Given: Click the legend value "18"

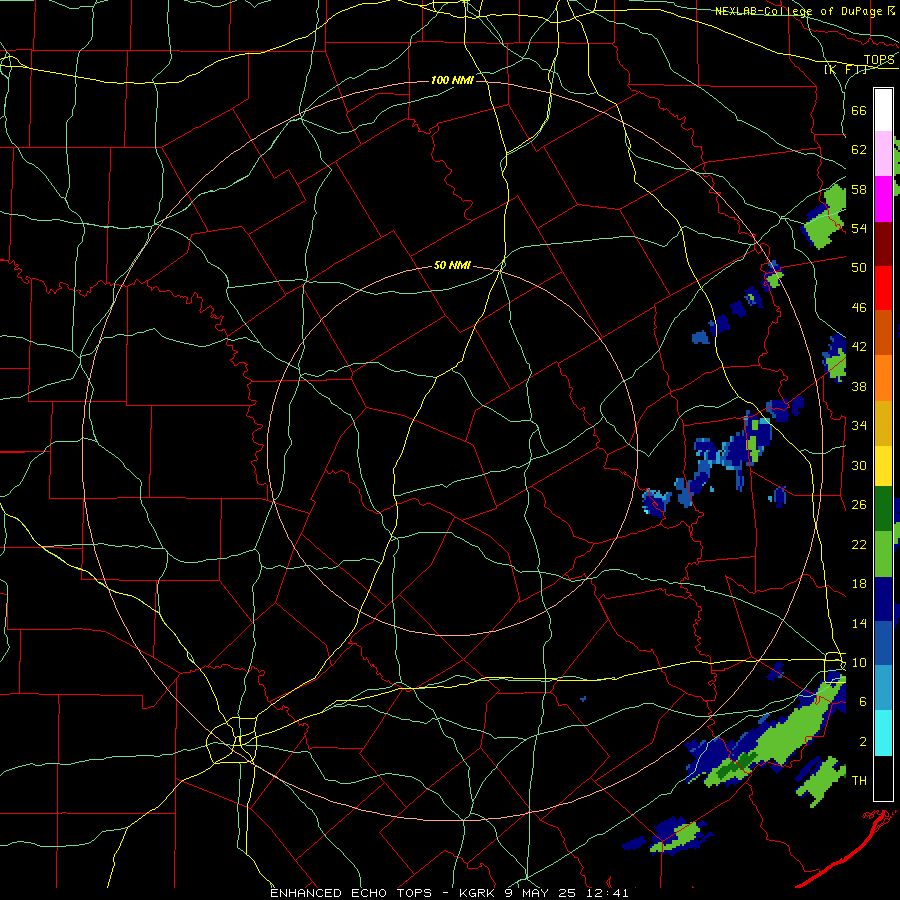Looking at the screenshot, I should point(859,584).
